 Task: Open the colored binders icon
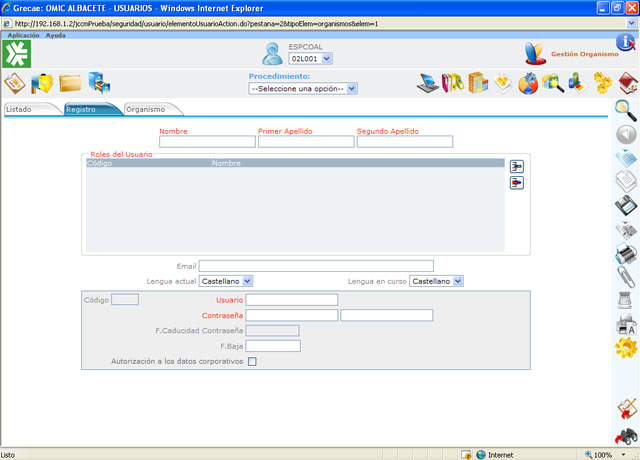coord(453,83)
